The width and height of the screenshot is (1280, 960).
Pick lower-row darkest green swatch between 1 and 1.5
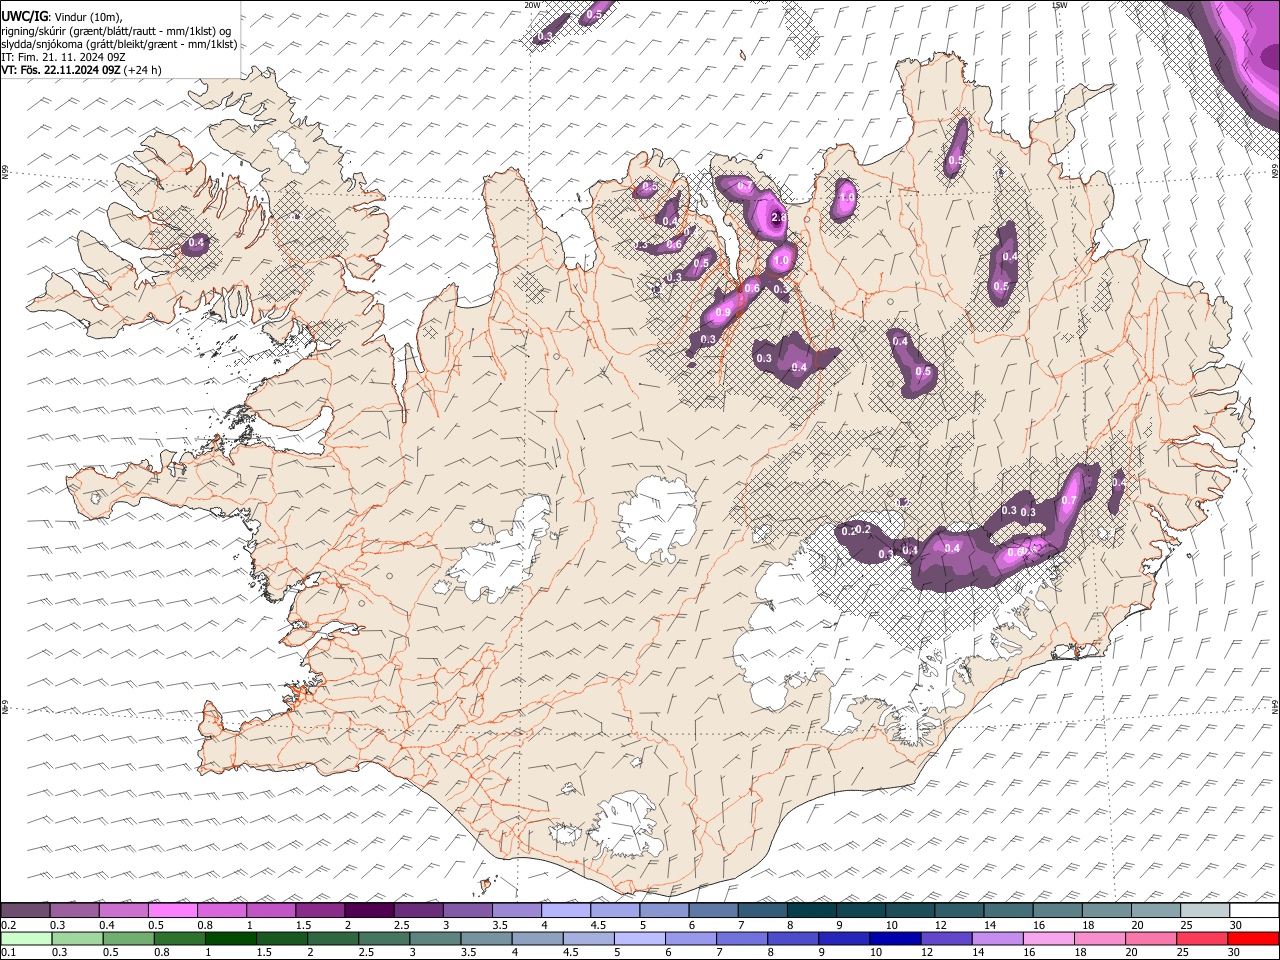[230, 938]
